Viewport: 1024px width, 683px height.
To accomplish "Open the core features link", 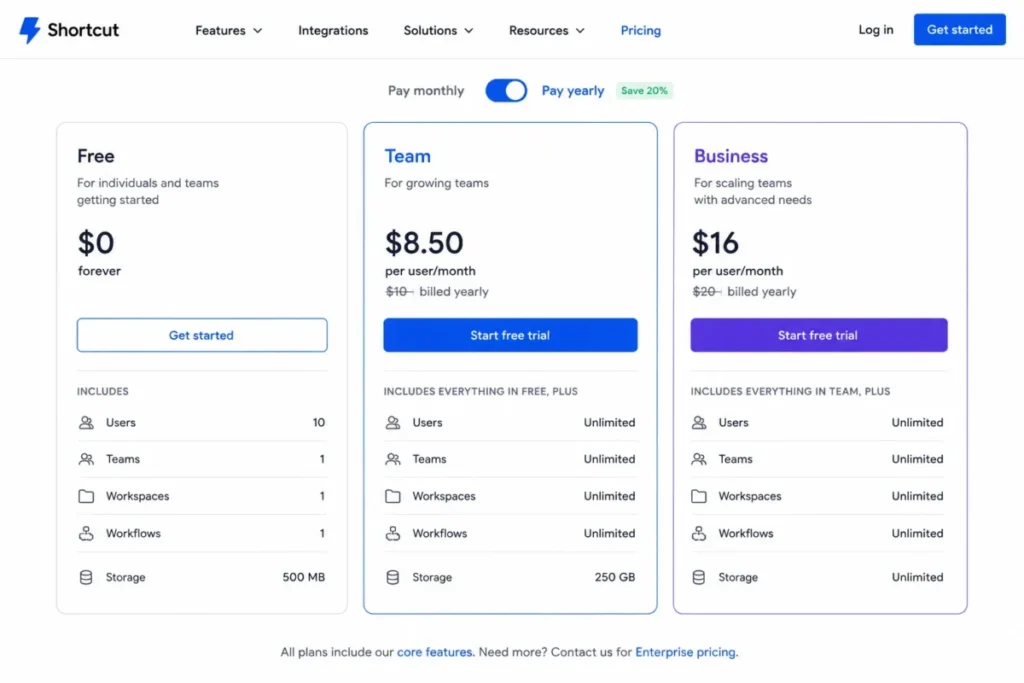I will pyautogui.click(x=434, y=652).
